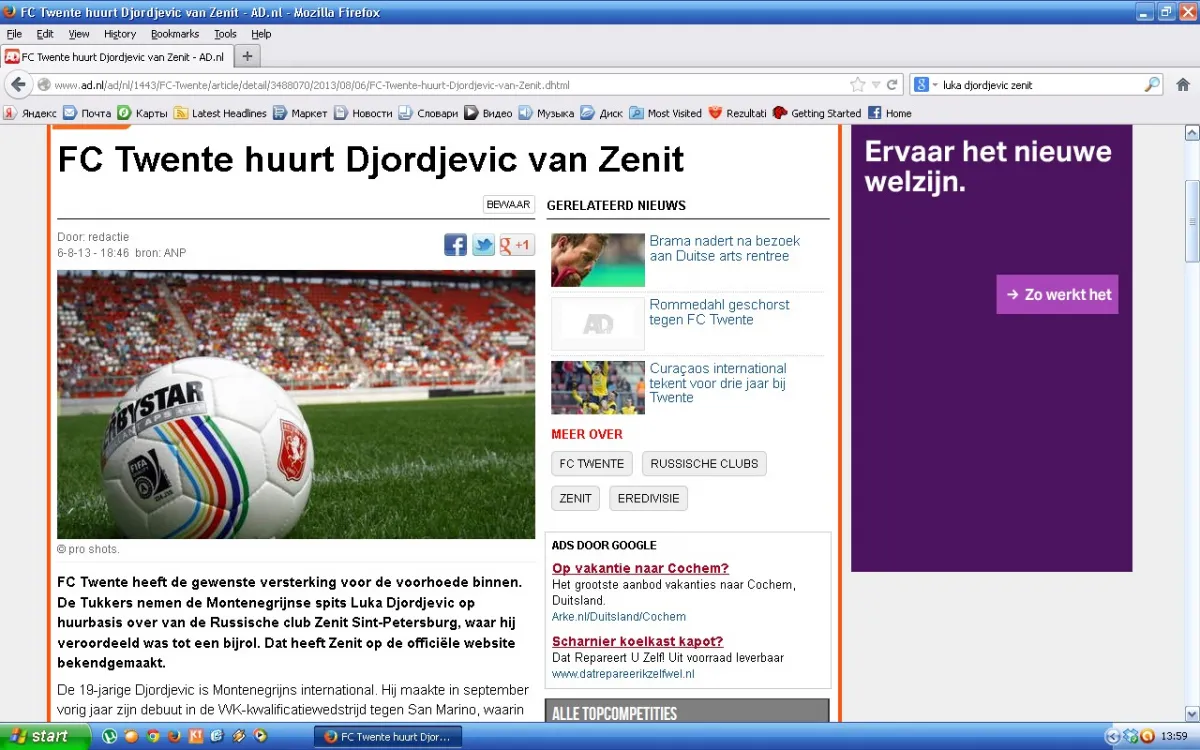Click the FC TWENTE tag
Viewport: 1200px width, 750px height.
click(592, 464)
